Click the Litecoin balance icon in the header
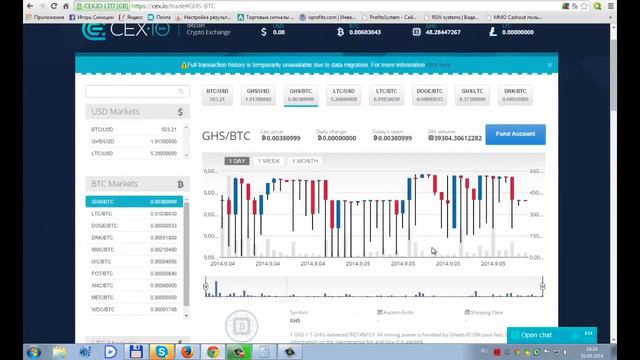Screen dimensions: 640x360 point(493,32)
